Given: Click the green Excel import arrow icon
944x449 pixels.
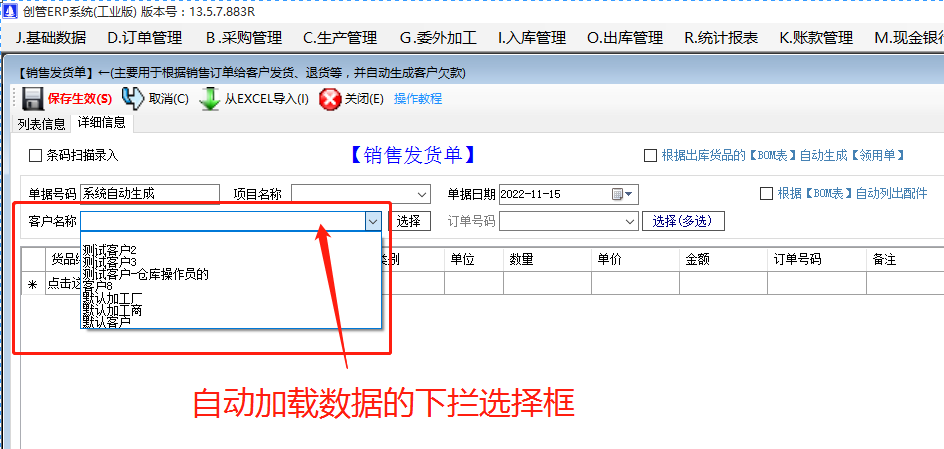Looking at the screenshot, I should click(x=210, y=99).
